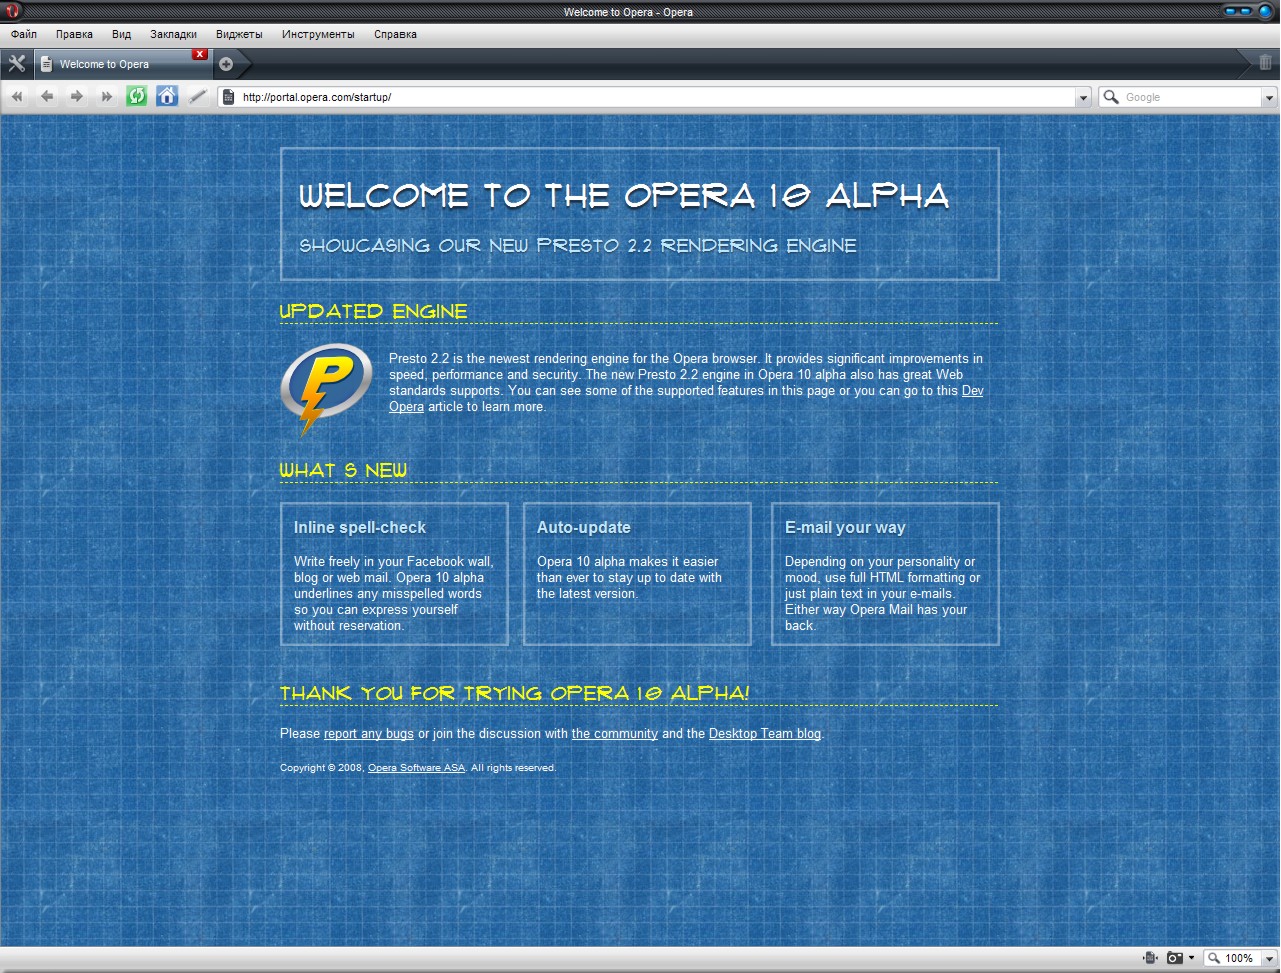Click the Updated Engine heading
1281x973 pixels.
374,311
